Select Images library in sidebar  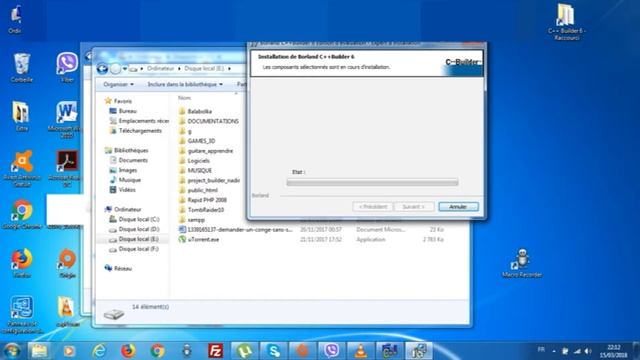click(123, 170)
